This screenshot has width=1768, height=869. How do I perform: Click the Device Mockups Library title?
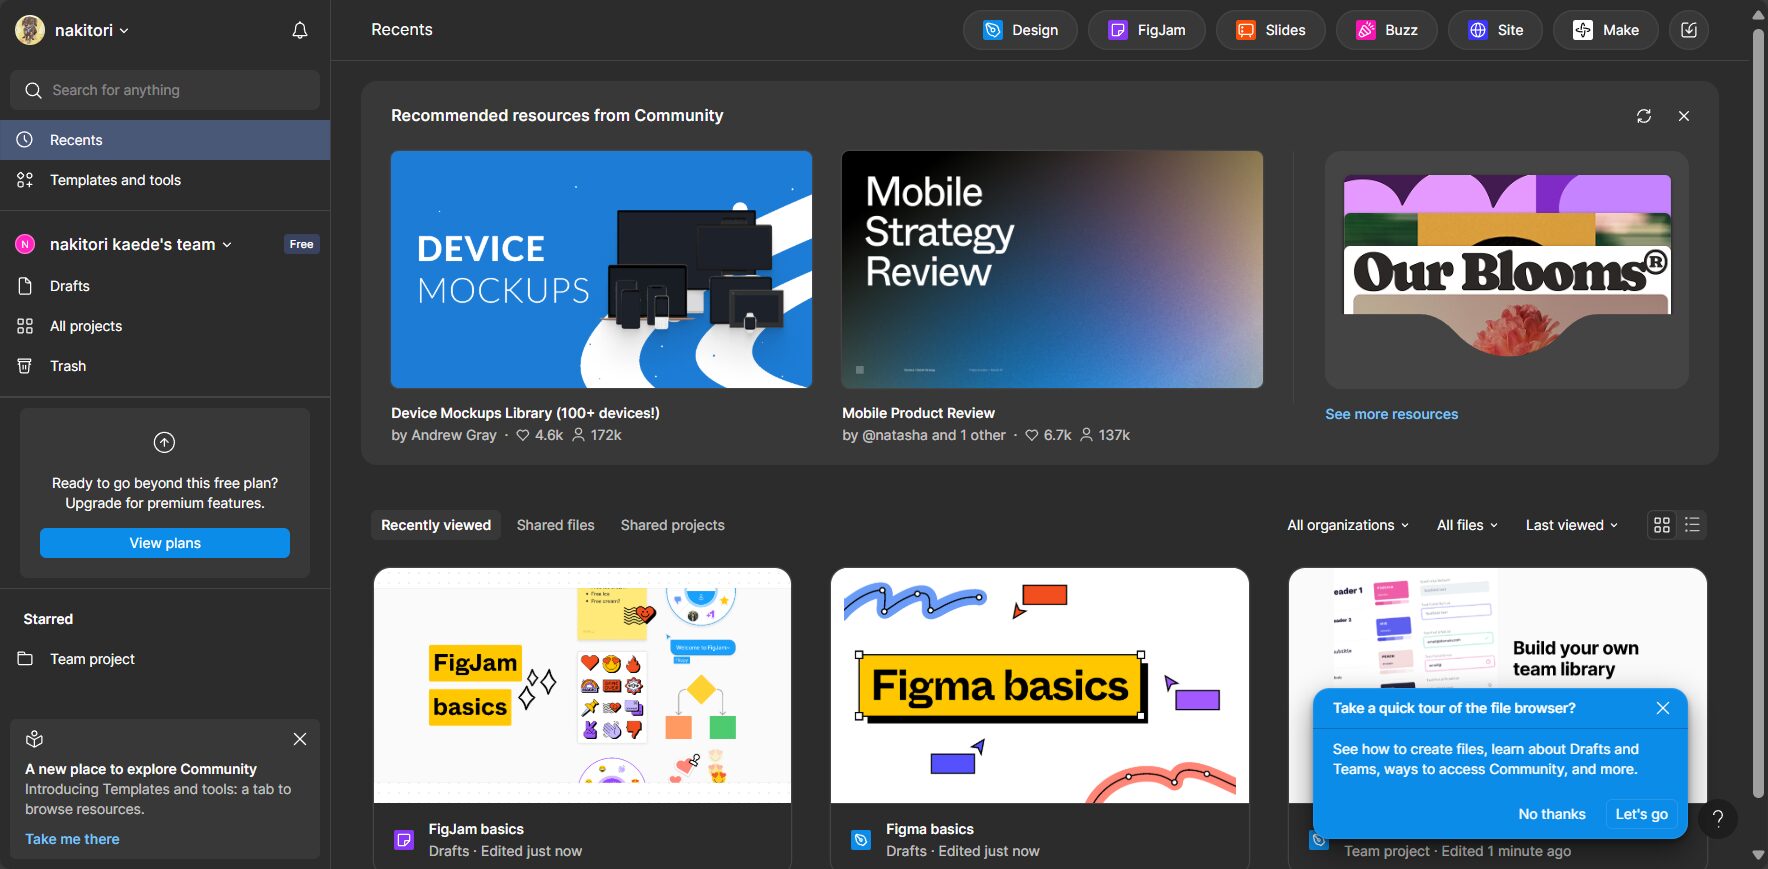click(x=525, y=413)
